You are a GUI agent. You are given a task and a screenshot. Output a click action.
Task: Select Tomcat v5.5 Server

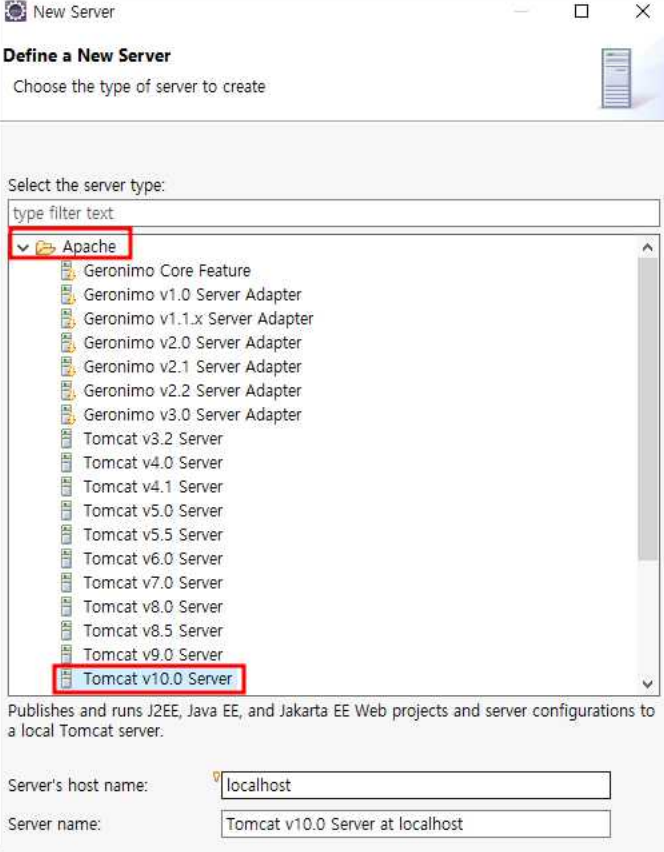tap(153, 535)
